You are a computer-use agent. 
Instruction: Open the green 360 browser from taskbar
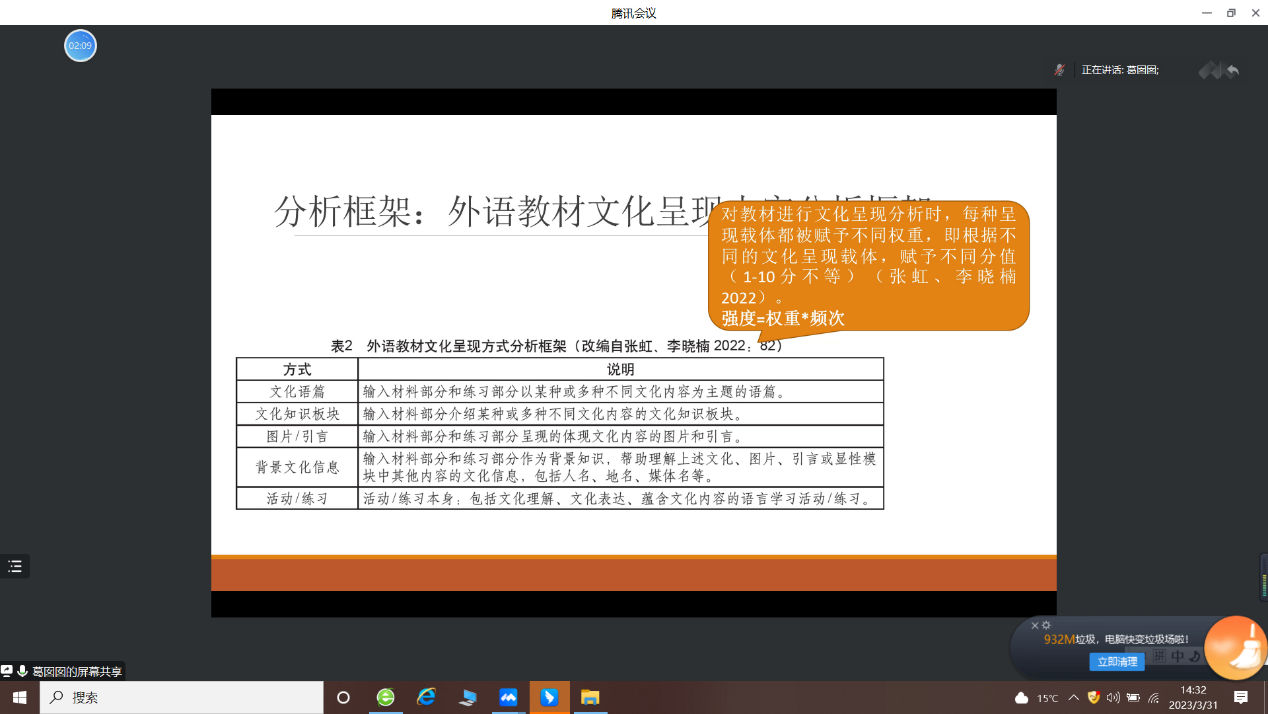pyautogui.click(x=385, y=697)
